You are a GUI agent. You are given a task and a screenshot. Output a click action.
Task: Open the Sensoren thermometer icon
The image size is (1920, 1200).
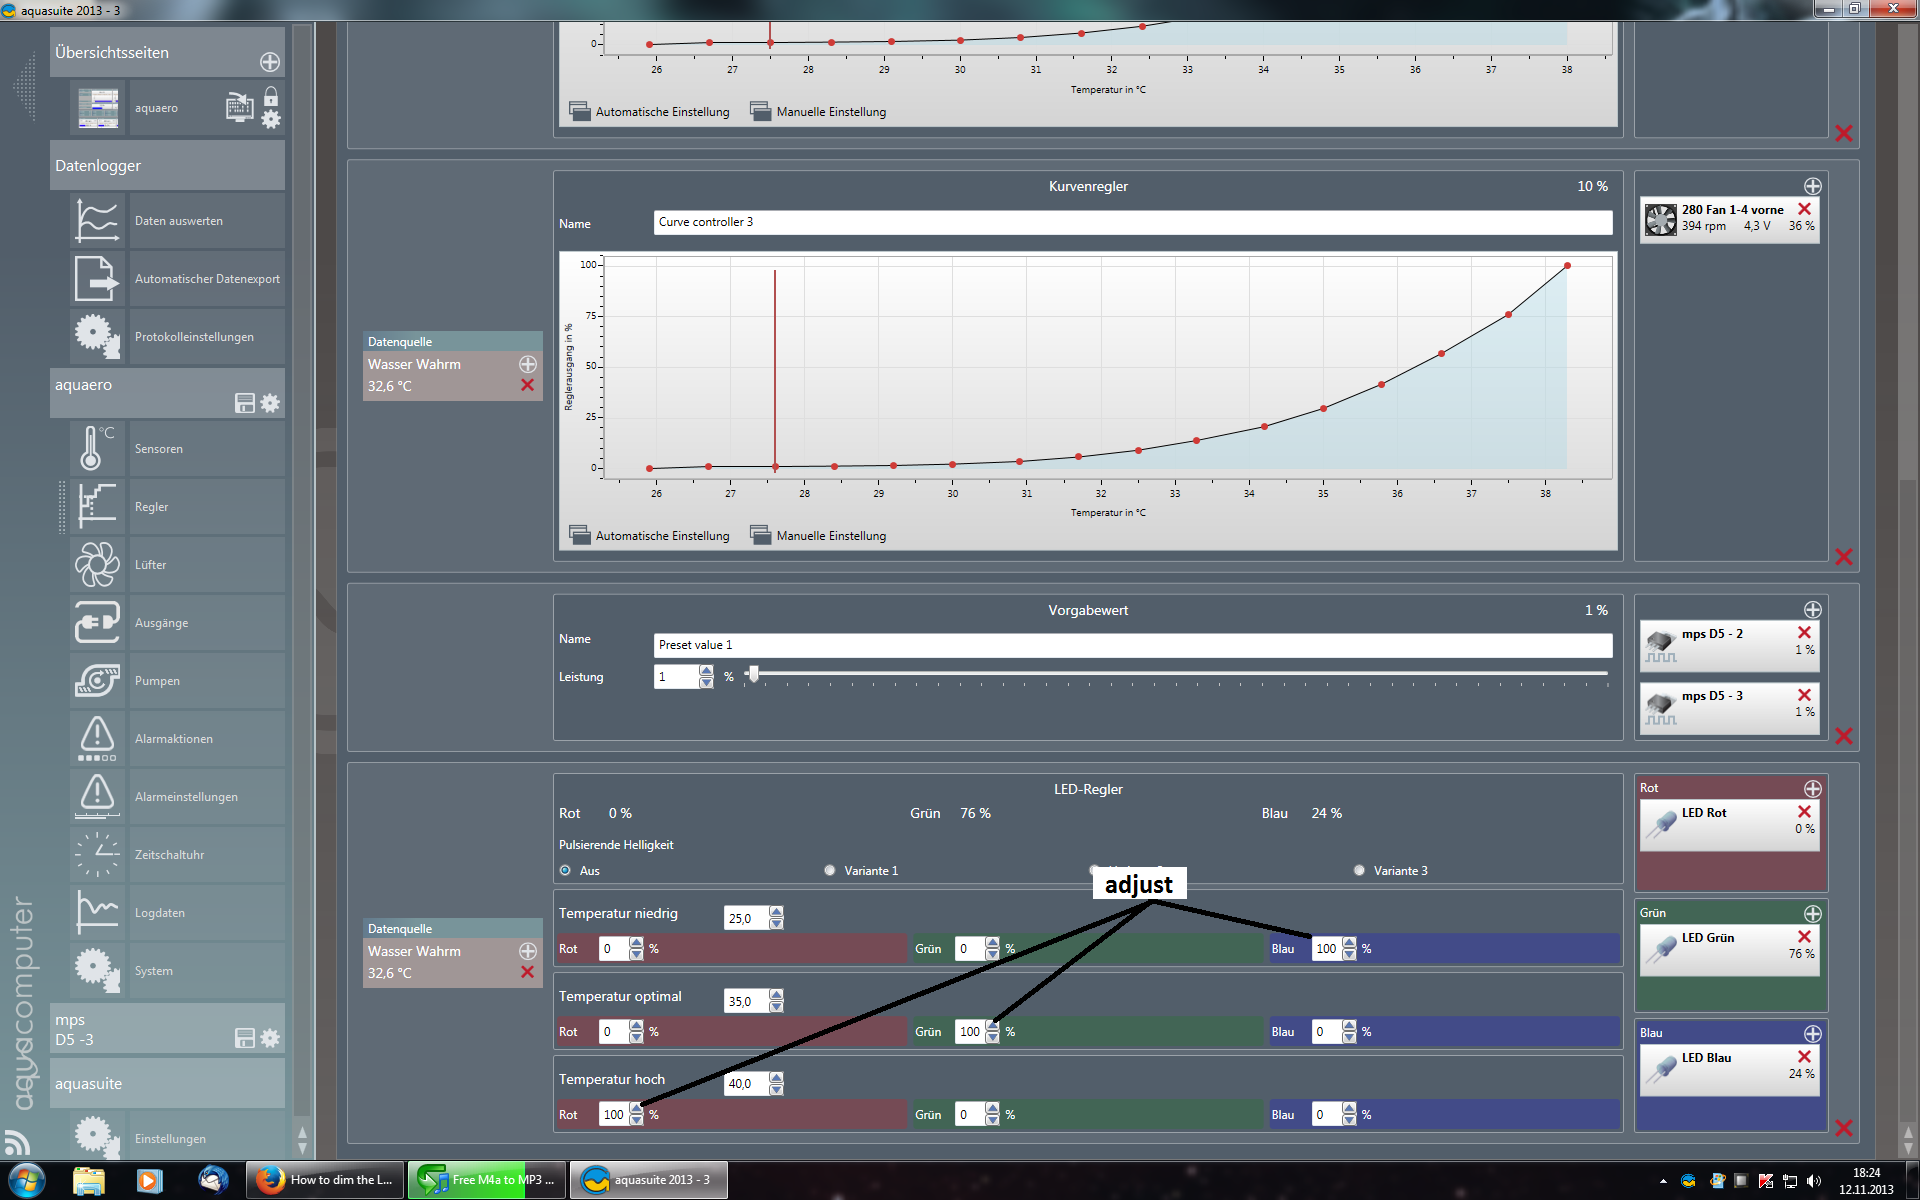pyautogui.click(x=97, y=448)
